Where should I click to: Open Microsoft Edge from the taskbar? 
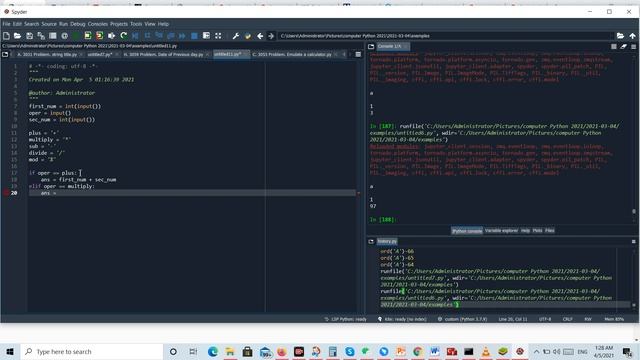click(x=213, y=351)
